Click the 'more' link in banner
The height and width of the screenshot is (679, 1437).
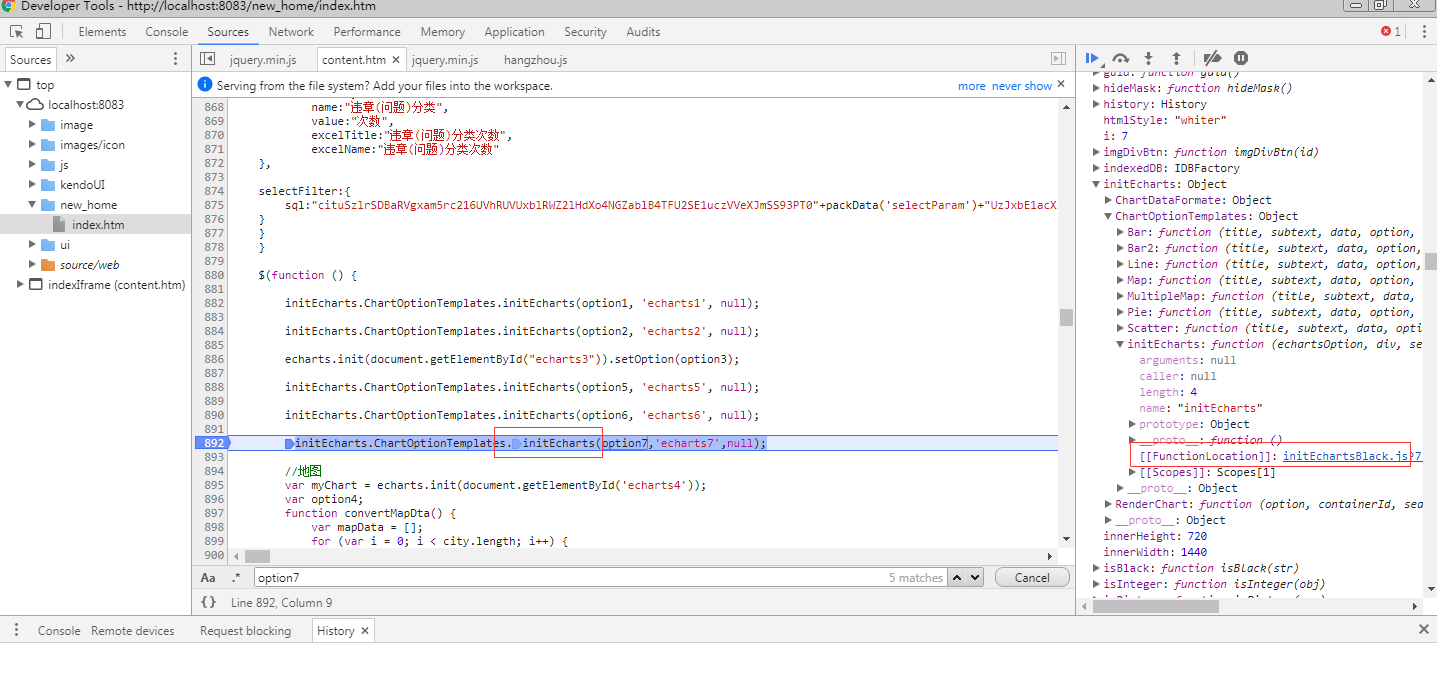pos(971,86)
